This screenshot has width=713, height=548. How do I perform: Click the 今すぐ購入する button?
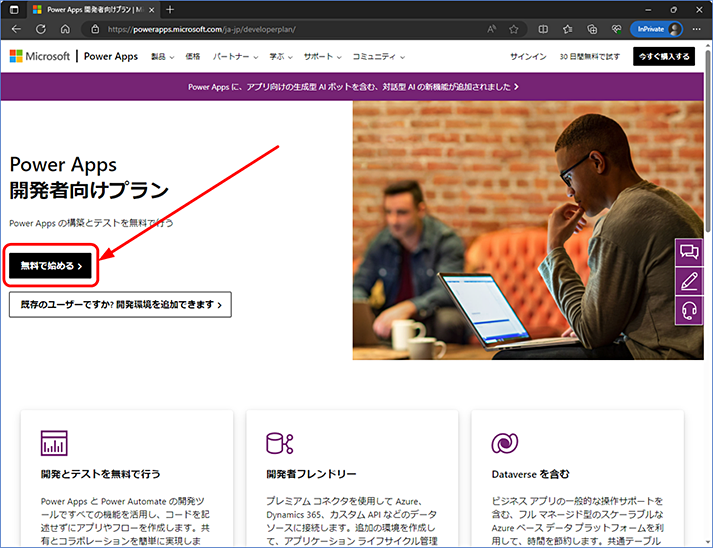tap(664, 56)
